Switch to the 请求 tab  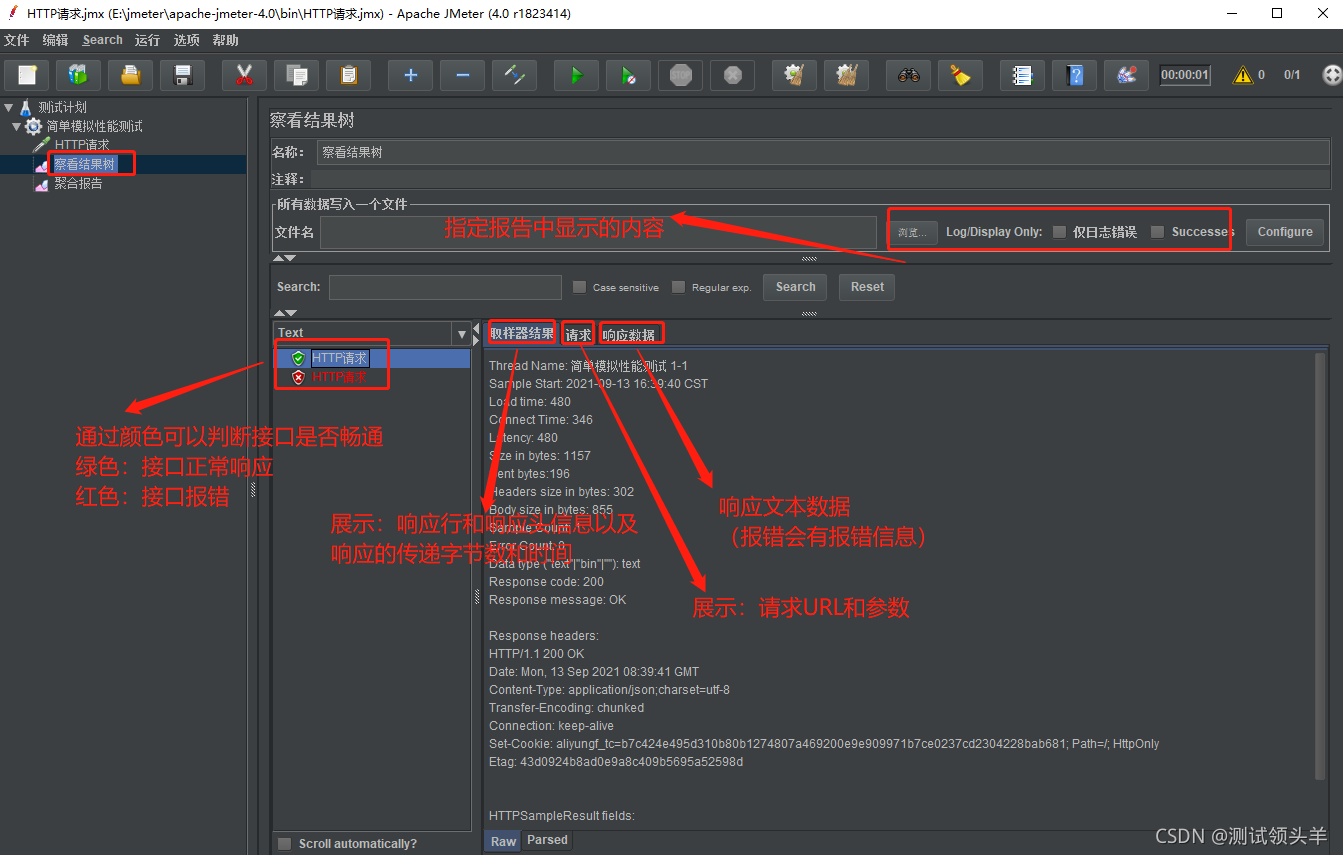[x=578, y=334]
